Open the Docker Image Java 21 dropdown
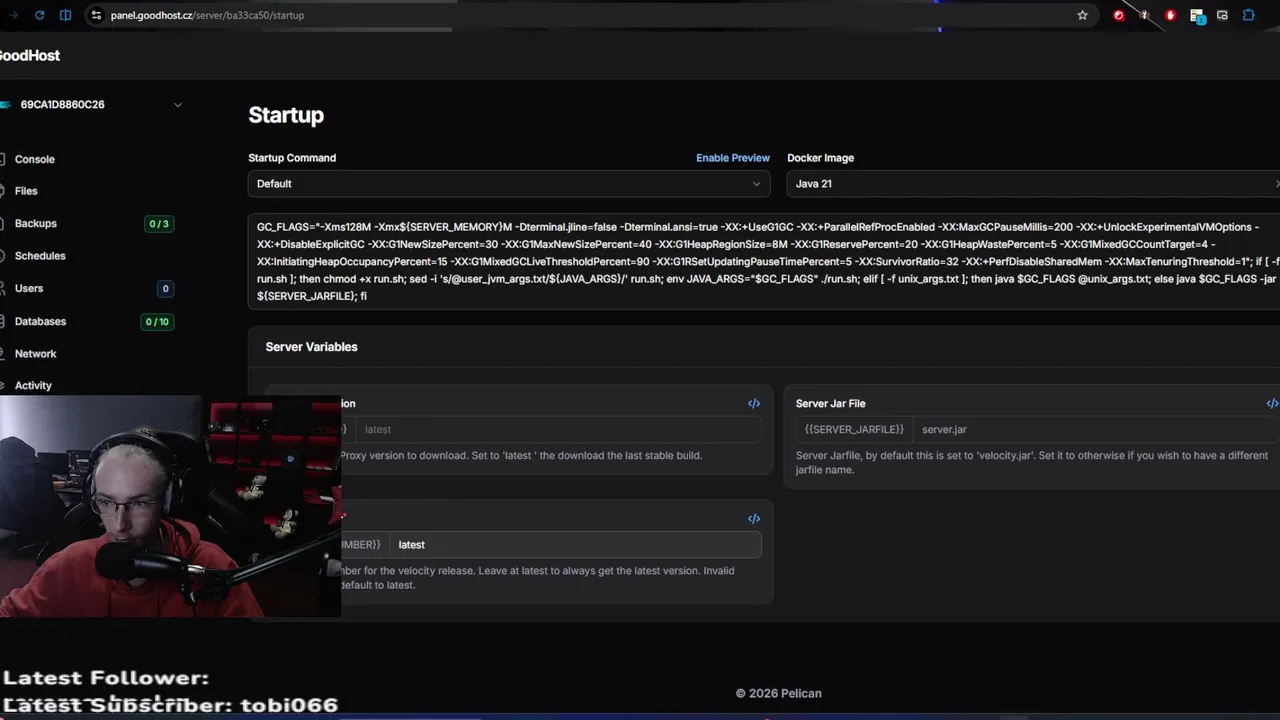 pyautogui.click(x=1033, y=184)
